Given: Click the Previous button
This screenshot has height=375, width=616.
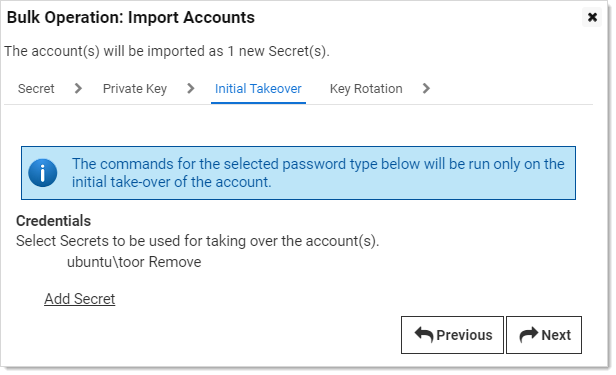Looking at the screenshot, I should pyautogui.click(x=452, y=335).
